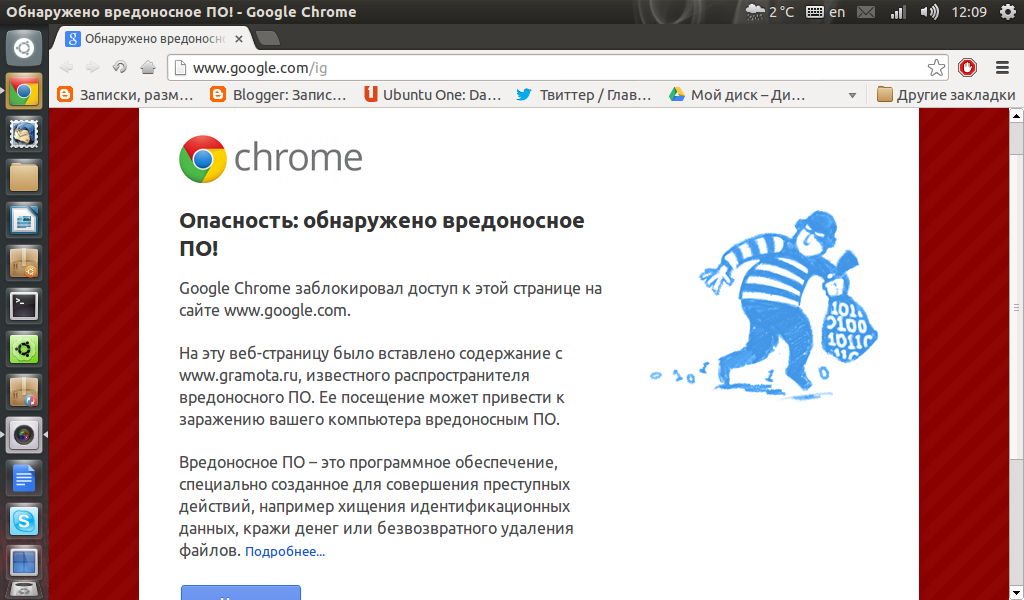Launch the Terminal from the launcher

[24, 306]
